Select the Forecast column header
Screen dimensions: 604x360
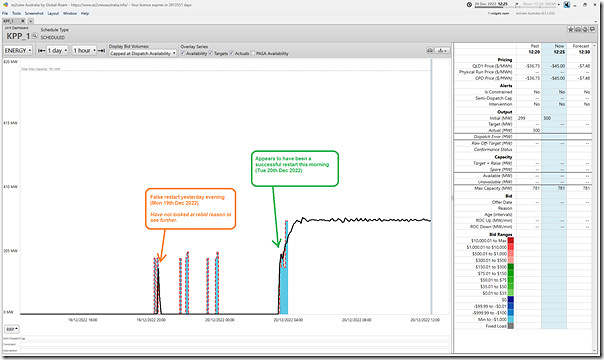(x=581, y=46)
